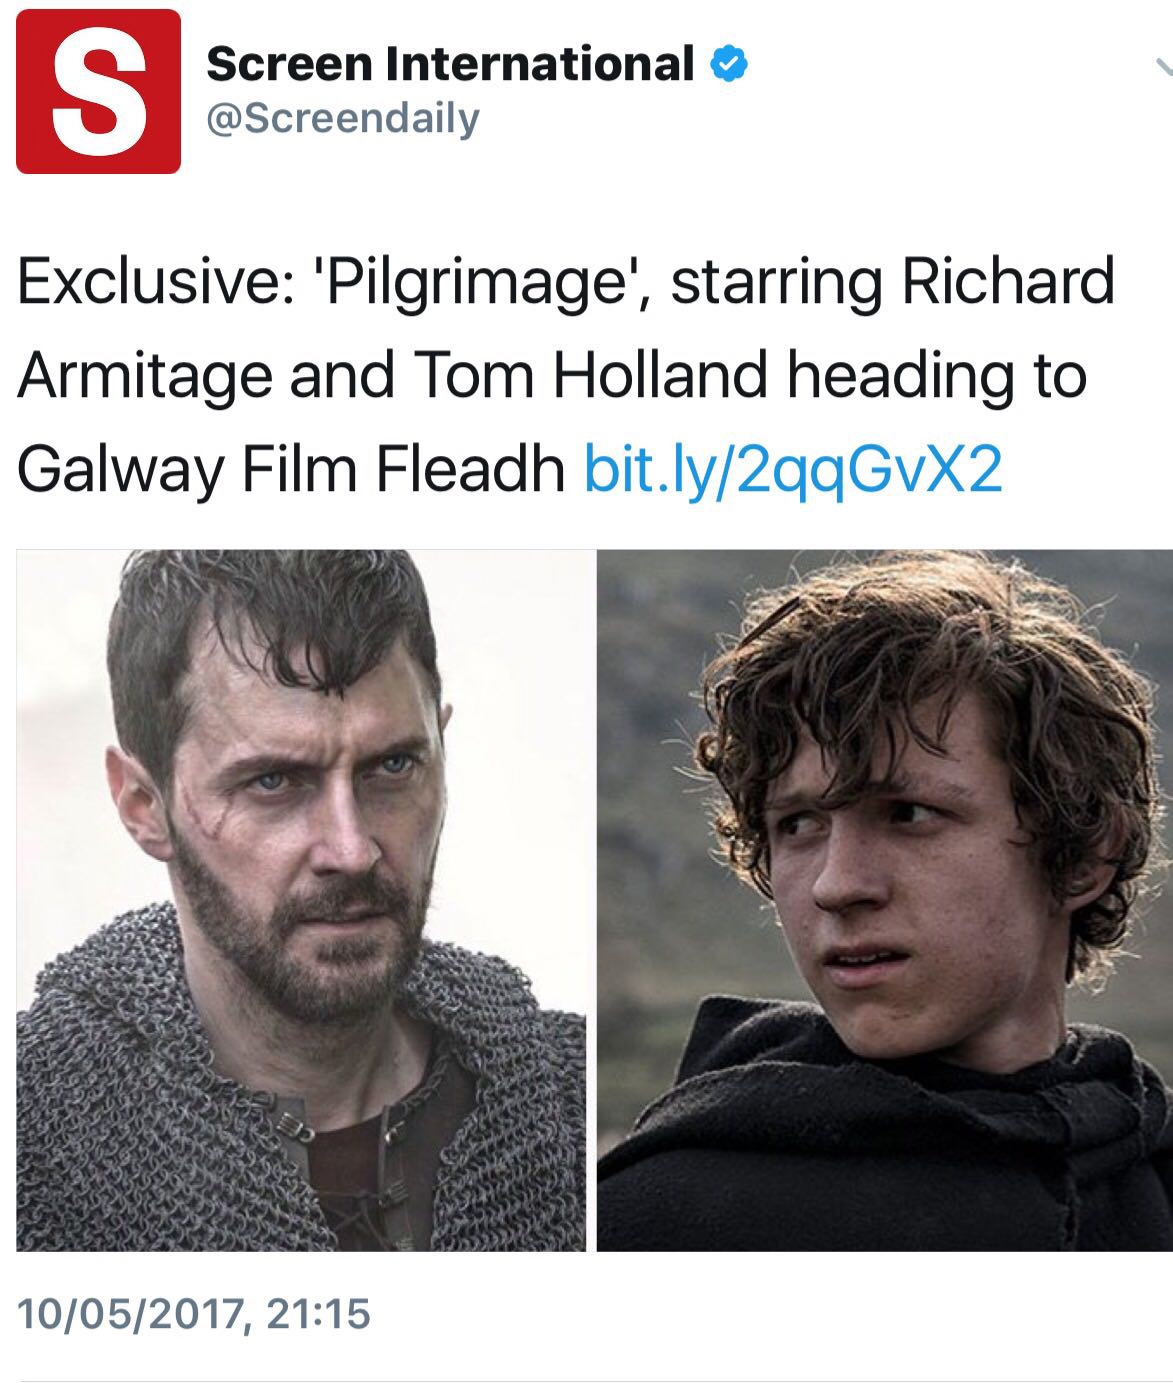Click the words "heading to" in the tweet
The height and width of the screenshot is (1383, 1173).
tap(936, 378)
